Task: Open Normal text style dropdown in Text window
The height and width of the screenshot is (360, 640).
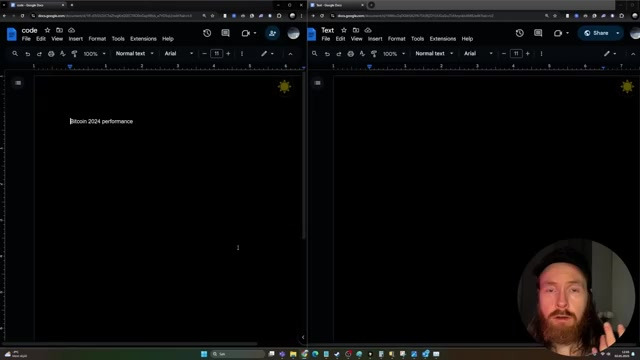Action: 434,53
